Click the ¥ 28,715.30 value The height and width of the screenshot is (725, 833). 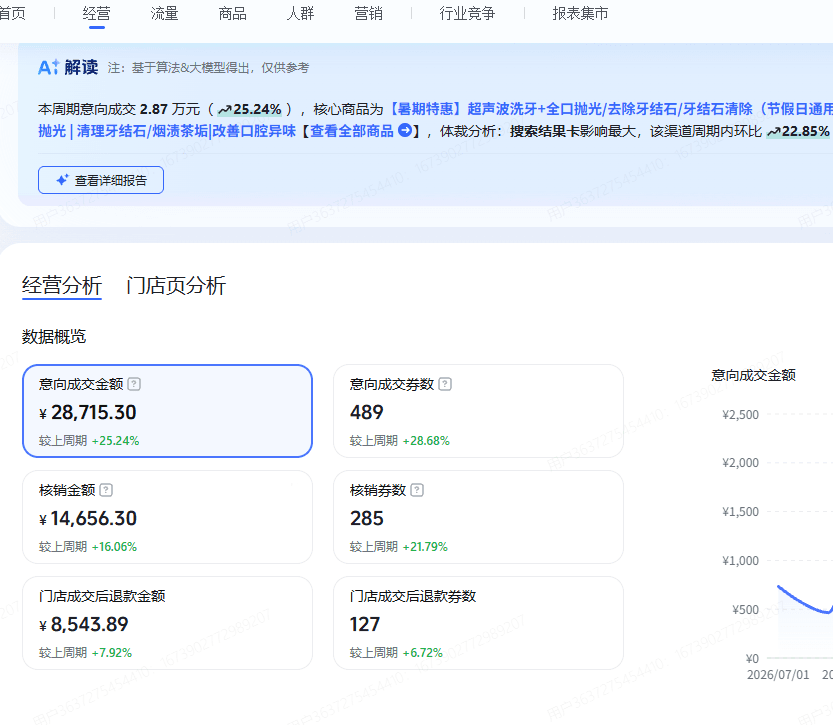pyautogui.click(x=88, y=413)
